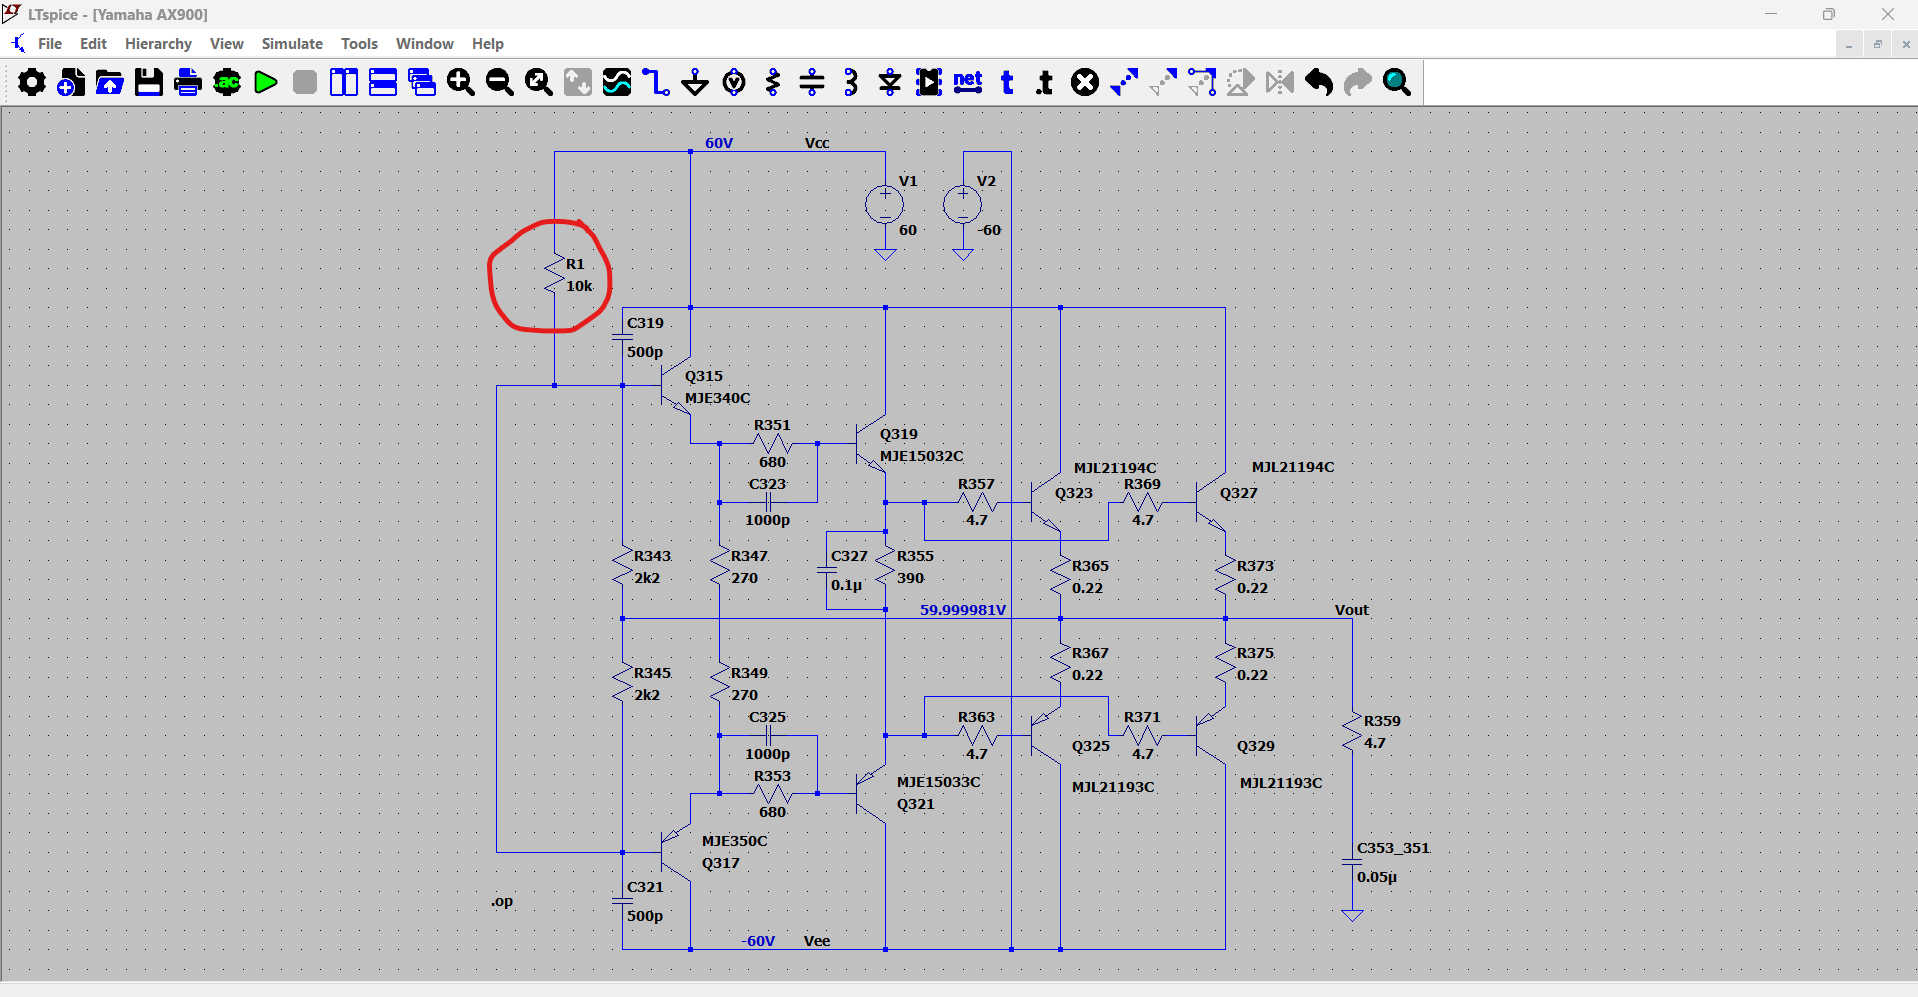
Task: Click the Q329 transistor label
Action: click(x=1256, y=746)
